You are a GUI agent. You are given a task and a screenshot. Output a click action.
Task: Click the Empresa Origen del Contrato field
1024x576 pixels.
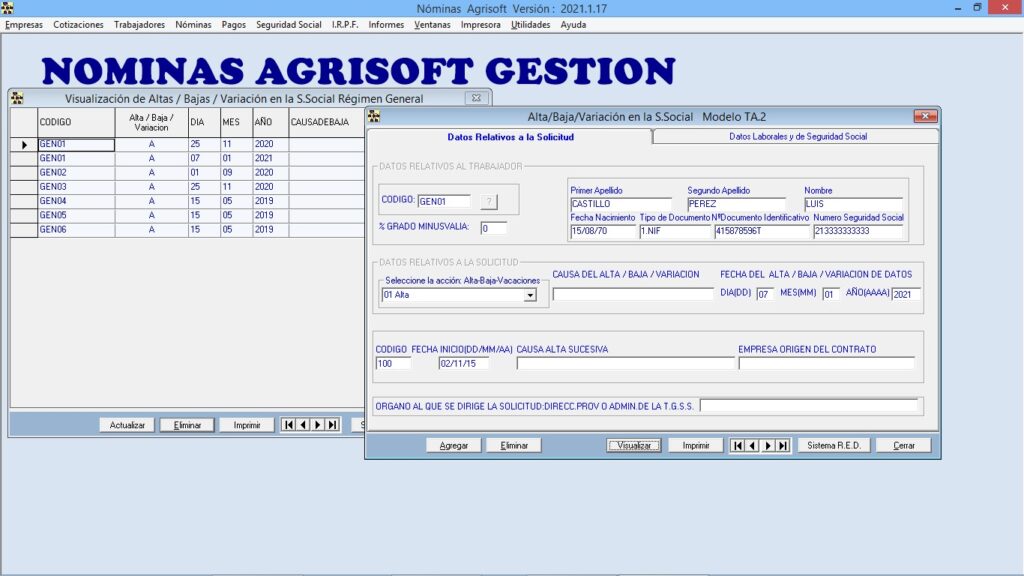[826, 364]
